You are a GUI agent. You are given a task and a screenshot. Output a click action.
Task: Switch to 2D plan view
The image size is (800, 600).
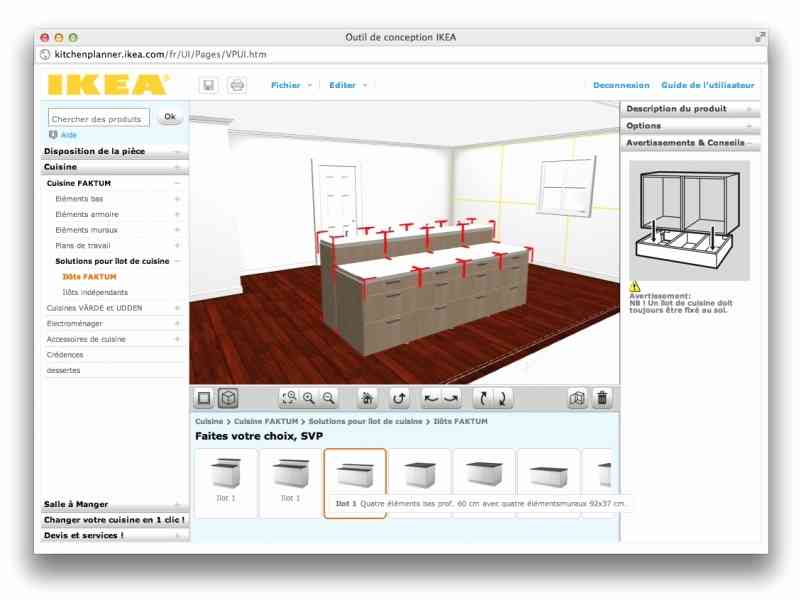[x=204, y=398]
